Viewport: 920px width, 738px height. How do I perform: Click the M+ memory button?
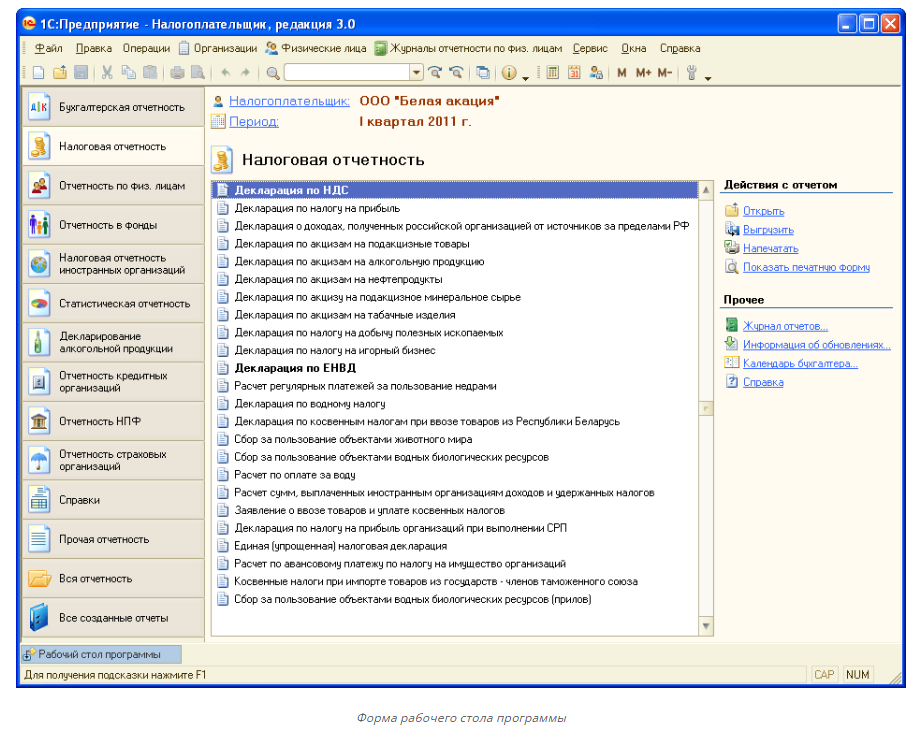[643, 73]
